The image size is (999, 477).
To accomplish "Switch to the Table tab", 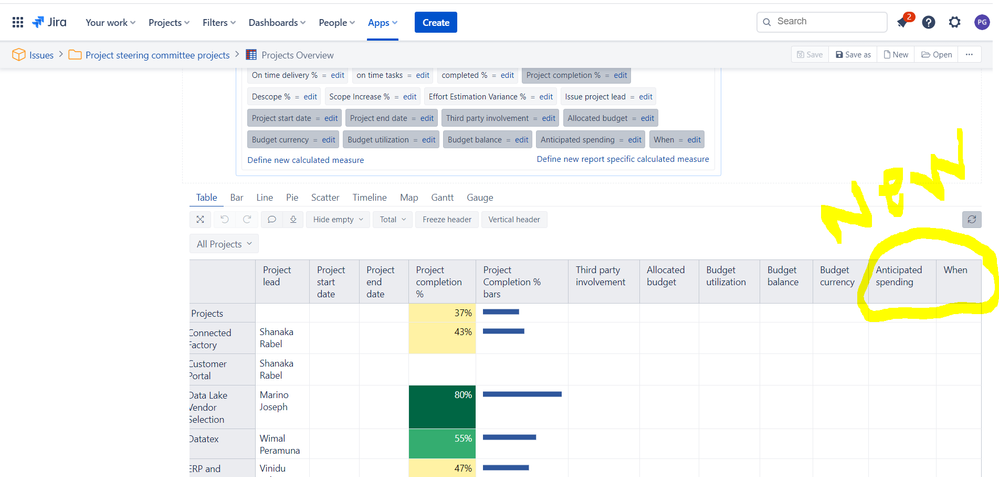I will click(x=206, y=197).
